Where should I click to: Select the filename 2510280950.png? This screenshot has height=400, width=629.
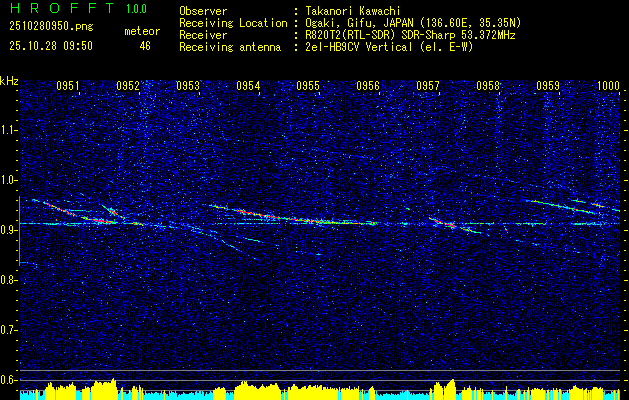(51, 27)
